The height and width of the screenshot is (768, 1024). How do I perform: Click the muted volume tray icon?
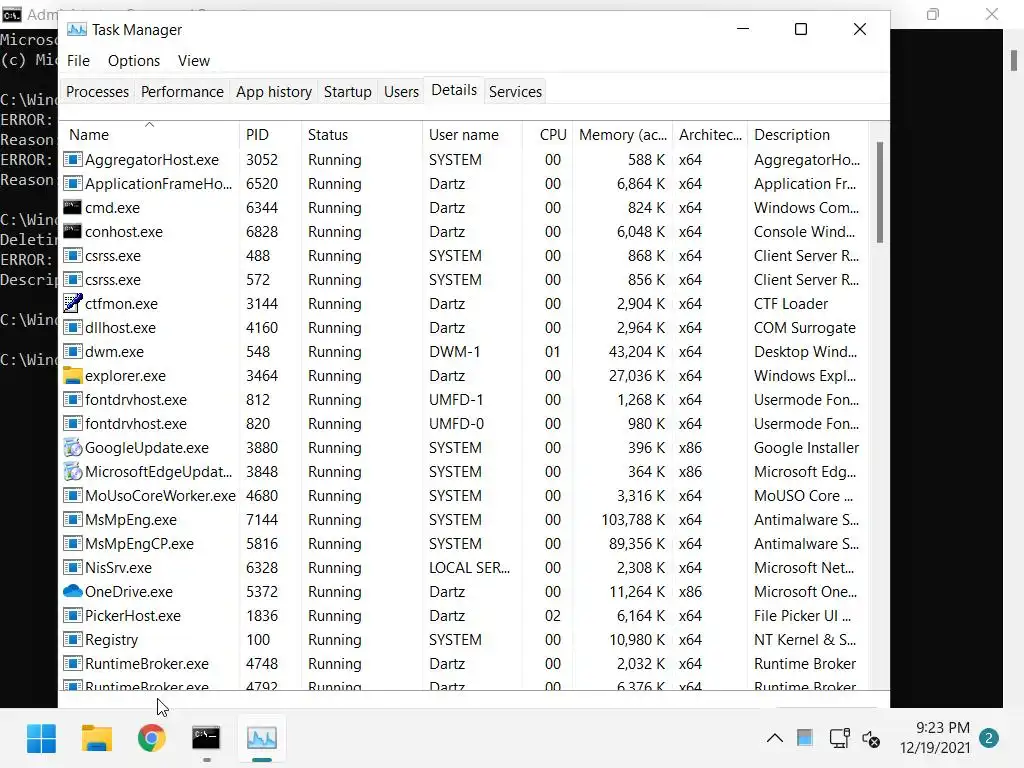[871, 739]
